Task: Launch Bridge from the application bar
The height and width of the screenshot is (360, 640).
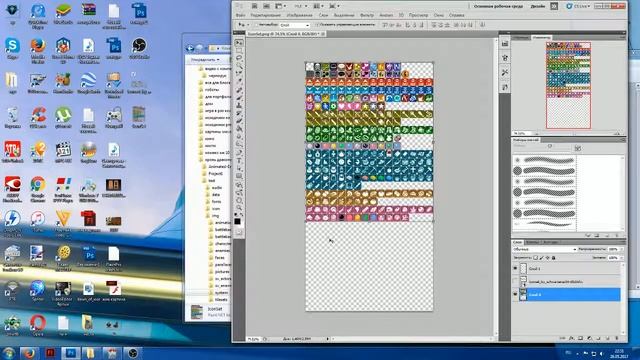Action: (254, 6)
